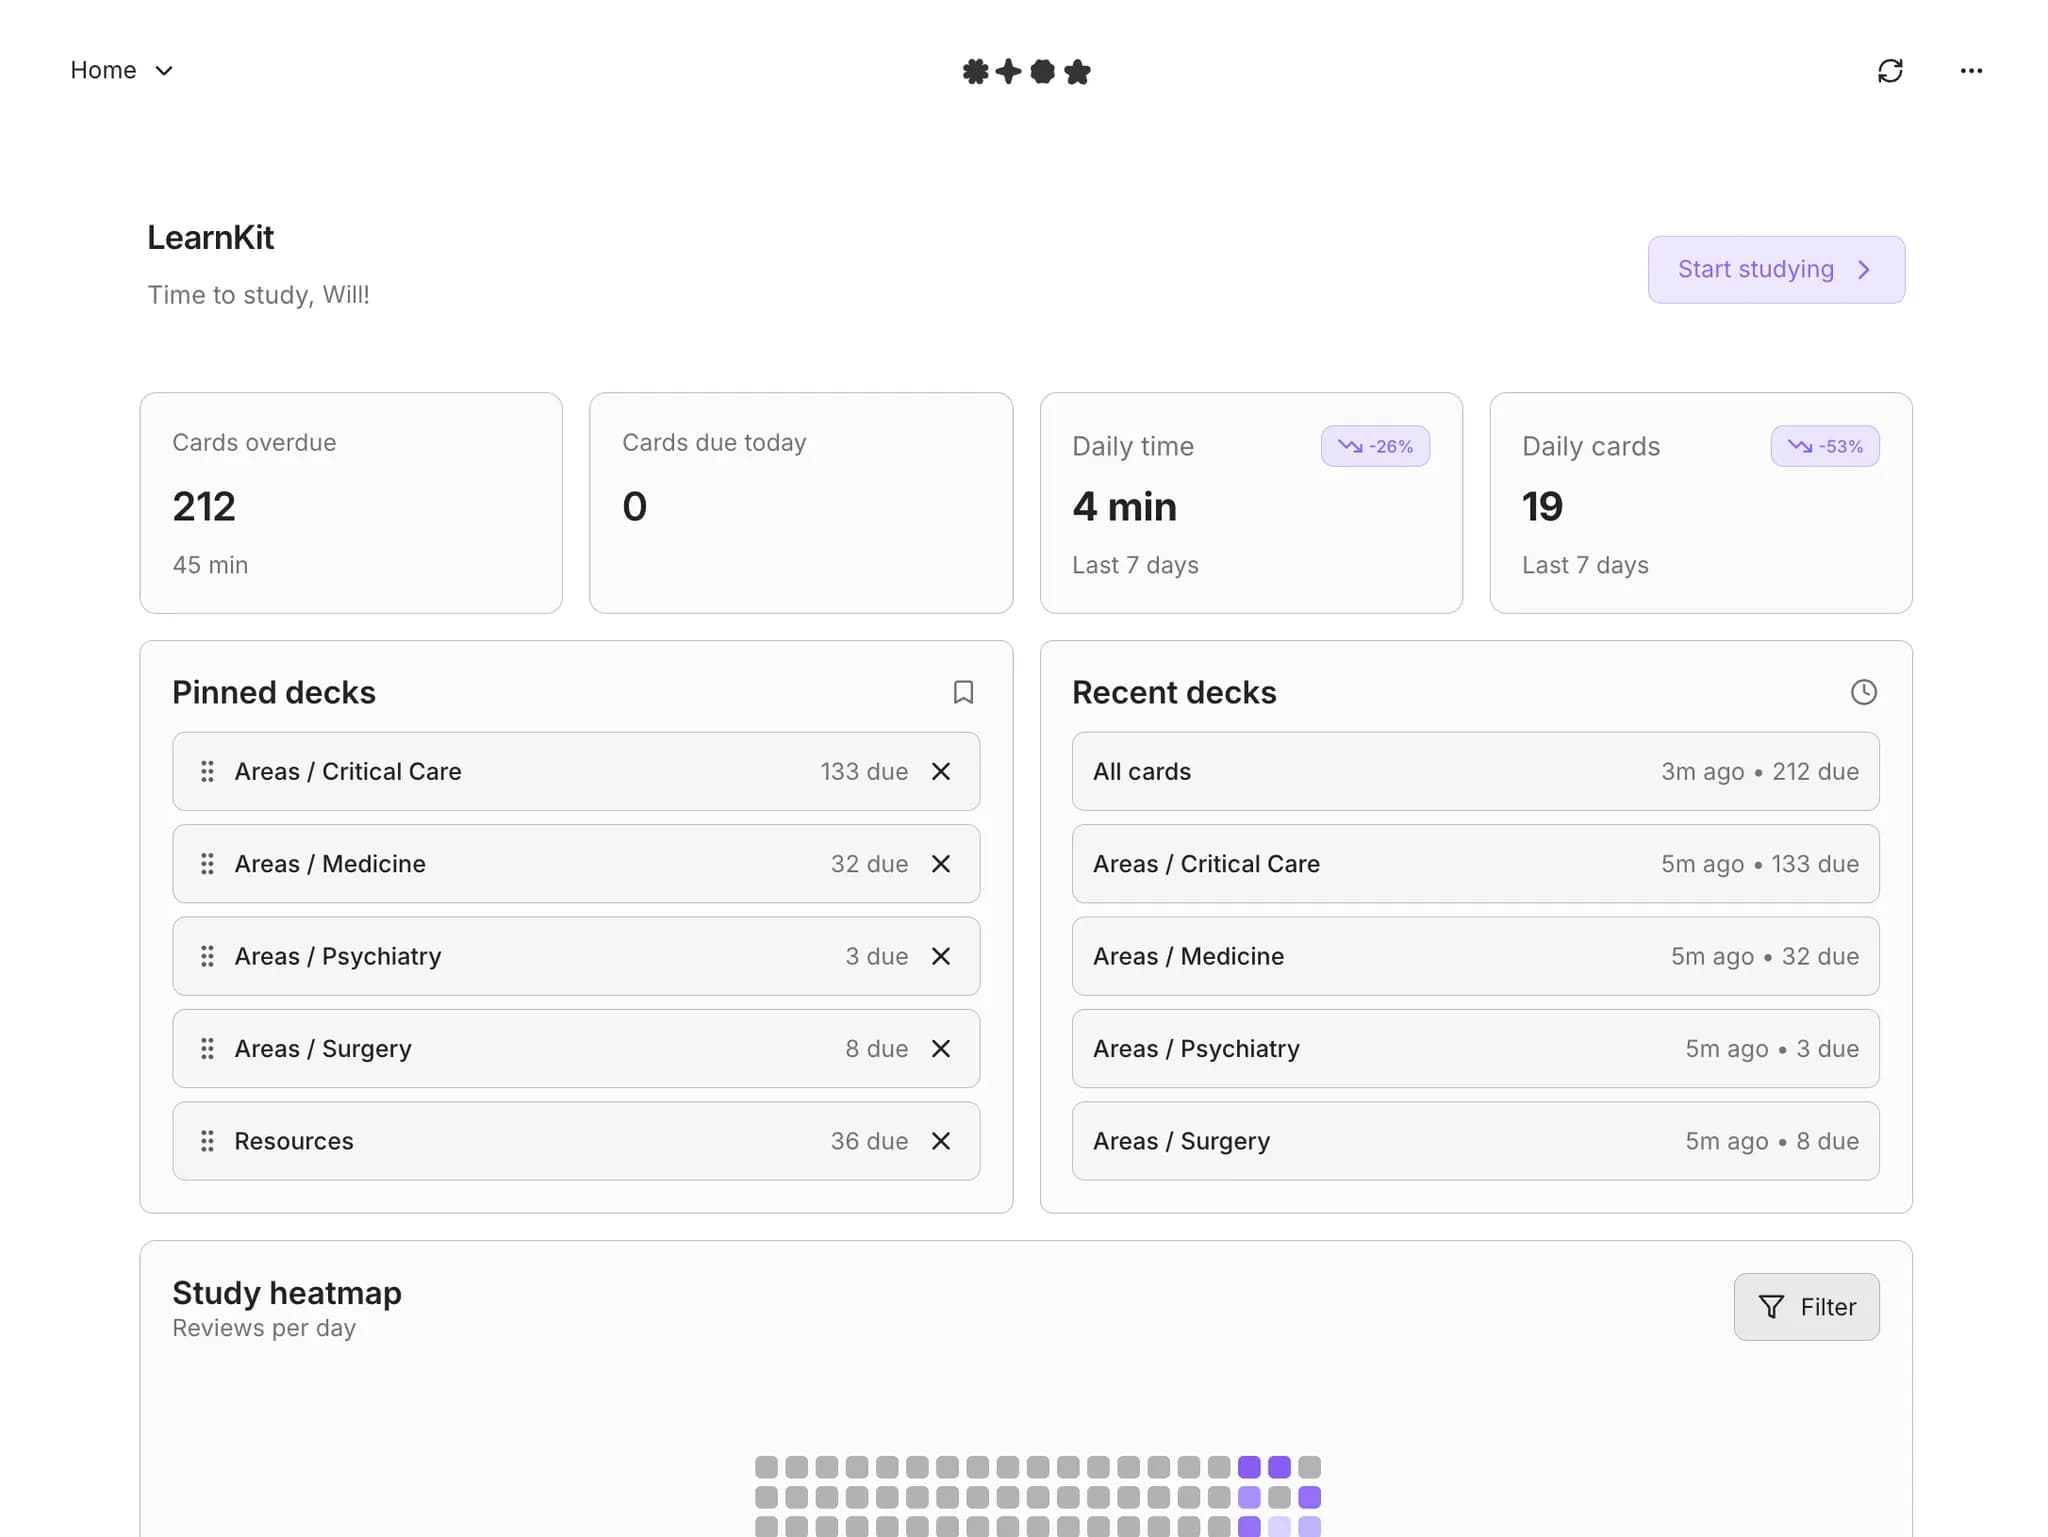This screenshot has width=2048, height=1537.
Task: Open pinned Resources deck
Action: [x=575, y=1141]
